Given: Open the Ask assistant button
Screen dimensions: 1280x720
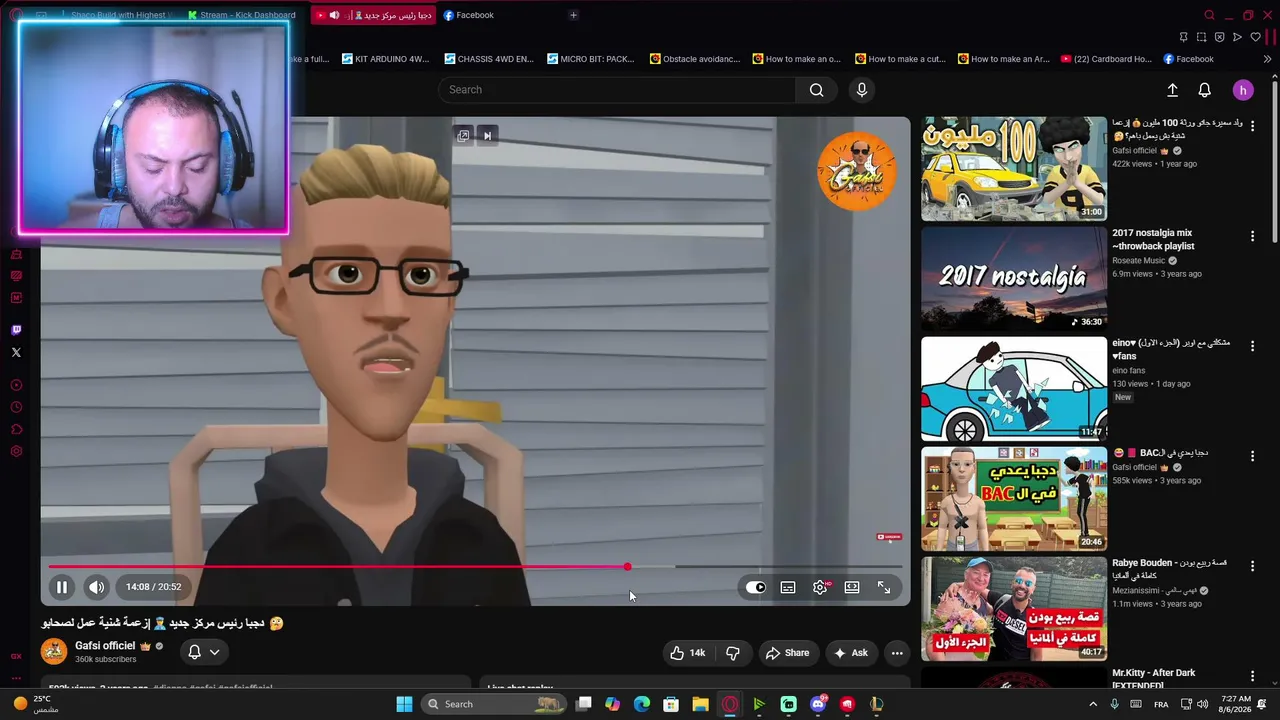Looking at the screenshot, I should point(850,653).
